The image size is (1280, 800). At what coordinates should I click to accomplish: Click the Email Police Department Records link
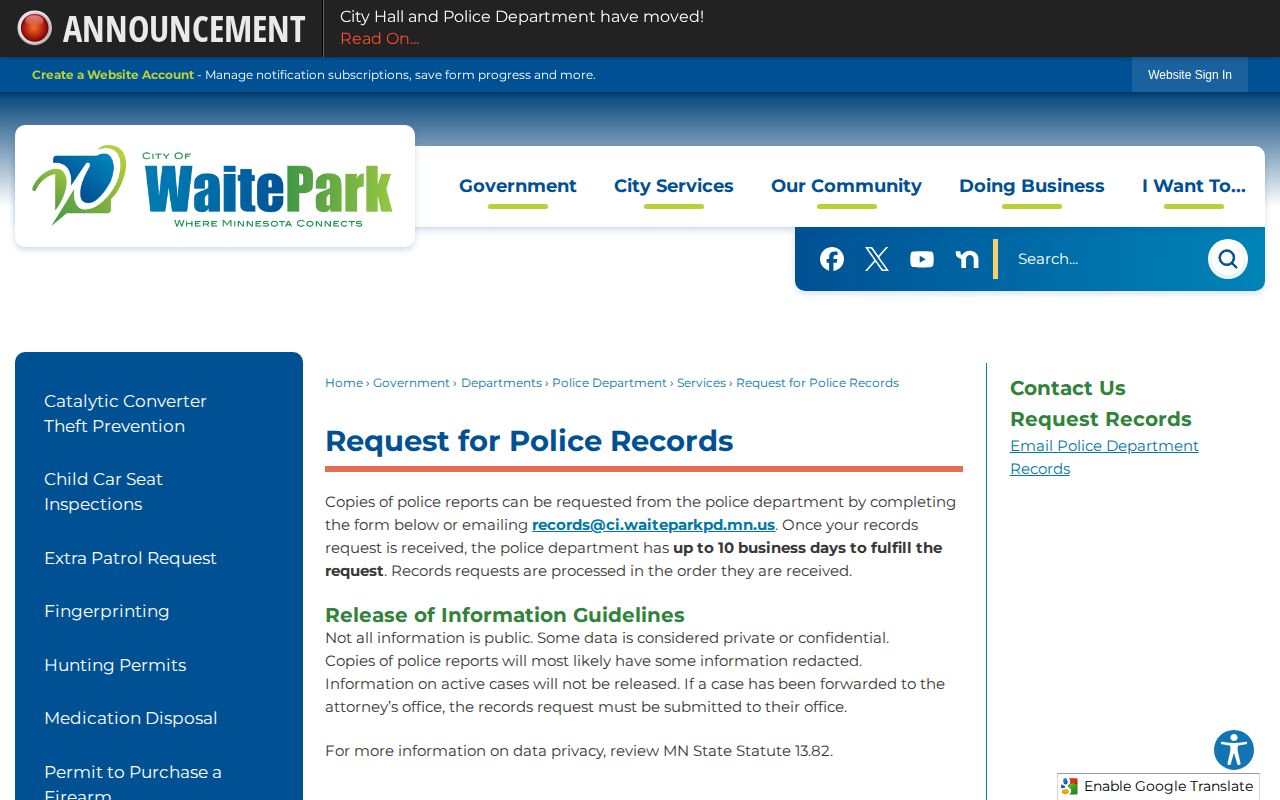pos(1104,457)
